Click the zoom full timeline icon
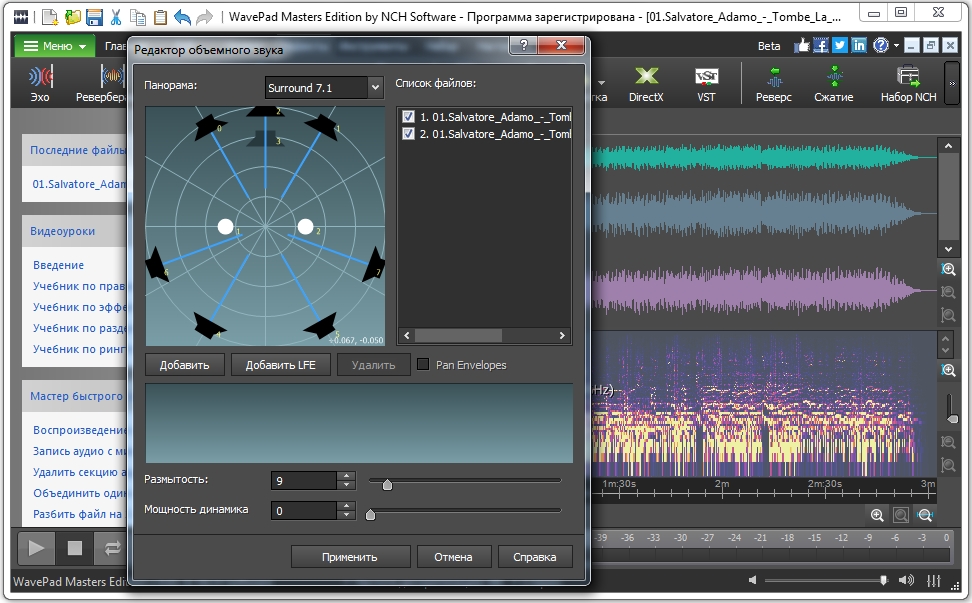 [x=925, y=515]
